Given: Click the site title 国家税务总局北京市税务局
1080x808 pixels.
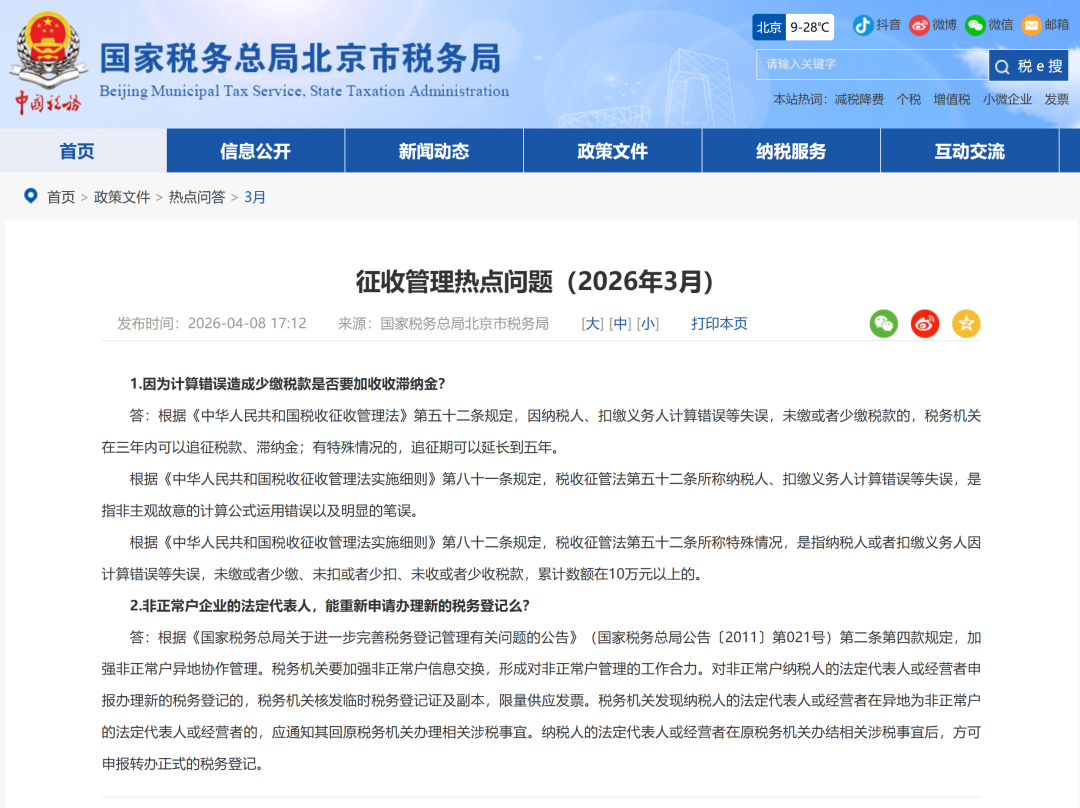Looking at the screenshot, I should pyautogui.click(x=300, y=58).
